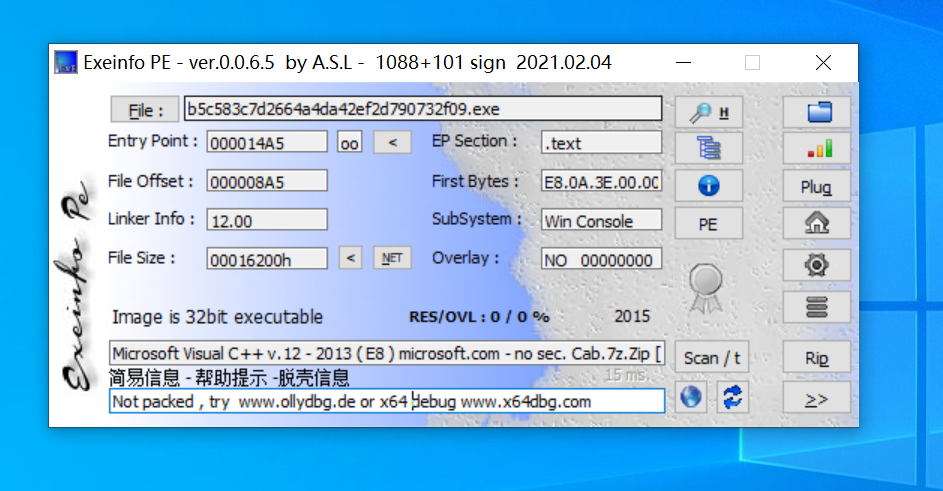Click the home icon button
943x491 pixels.
817,223
